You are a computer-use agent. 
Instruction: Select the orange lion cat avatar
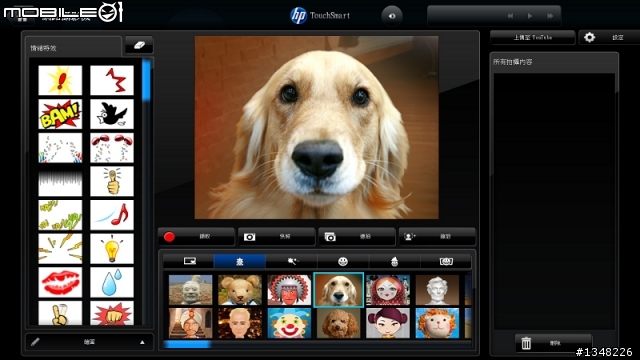click(x=437, y=323)
